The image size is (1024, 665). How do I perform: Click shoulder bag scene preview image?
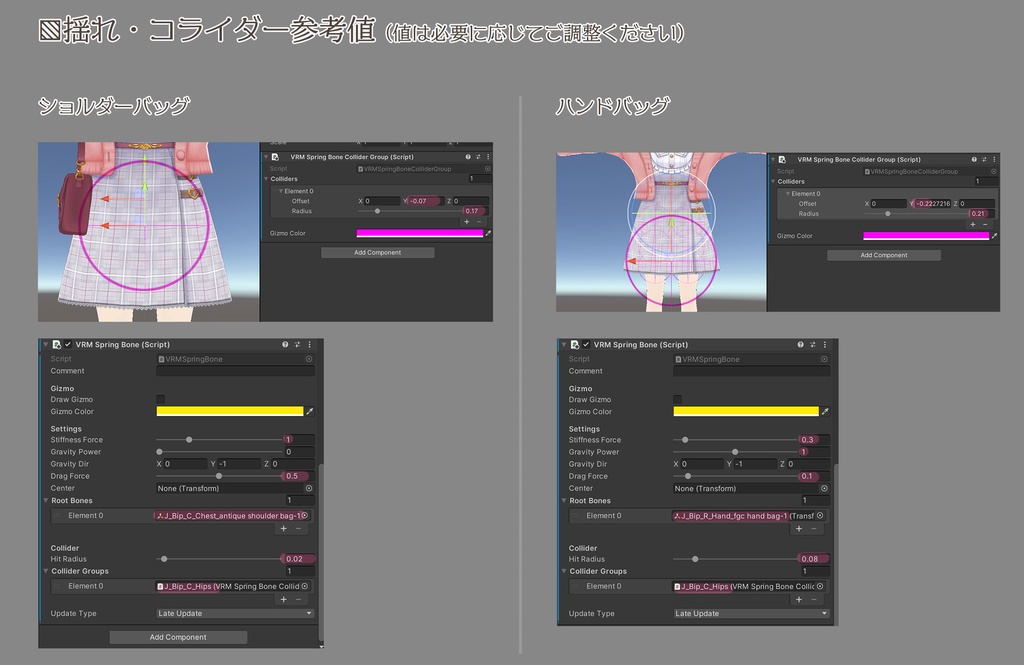(x=149, y=232)
